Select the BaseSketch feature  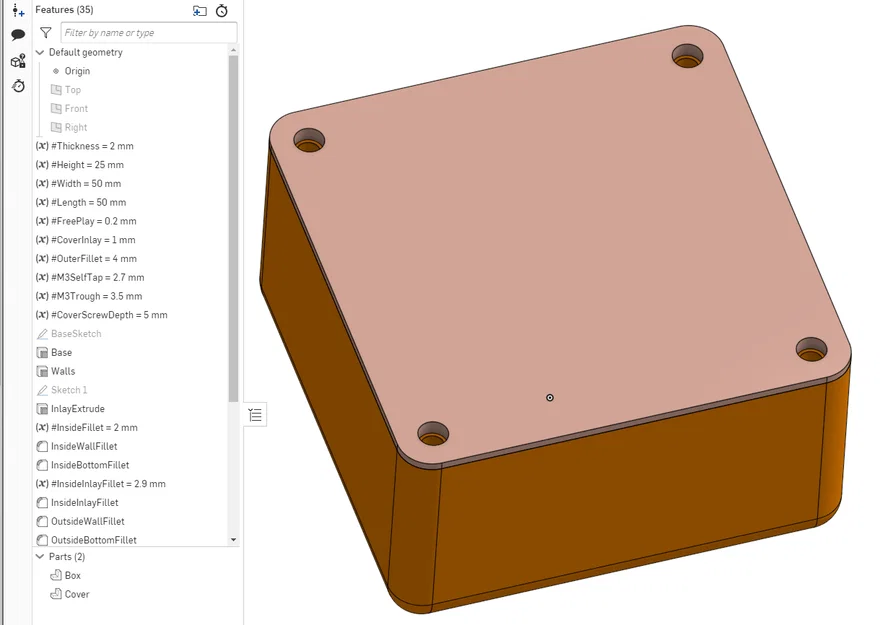69,334
